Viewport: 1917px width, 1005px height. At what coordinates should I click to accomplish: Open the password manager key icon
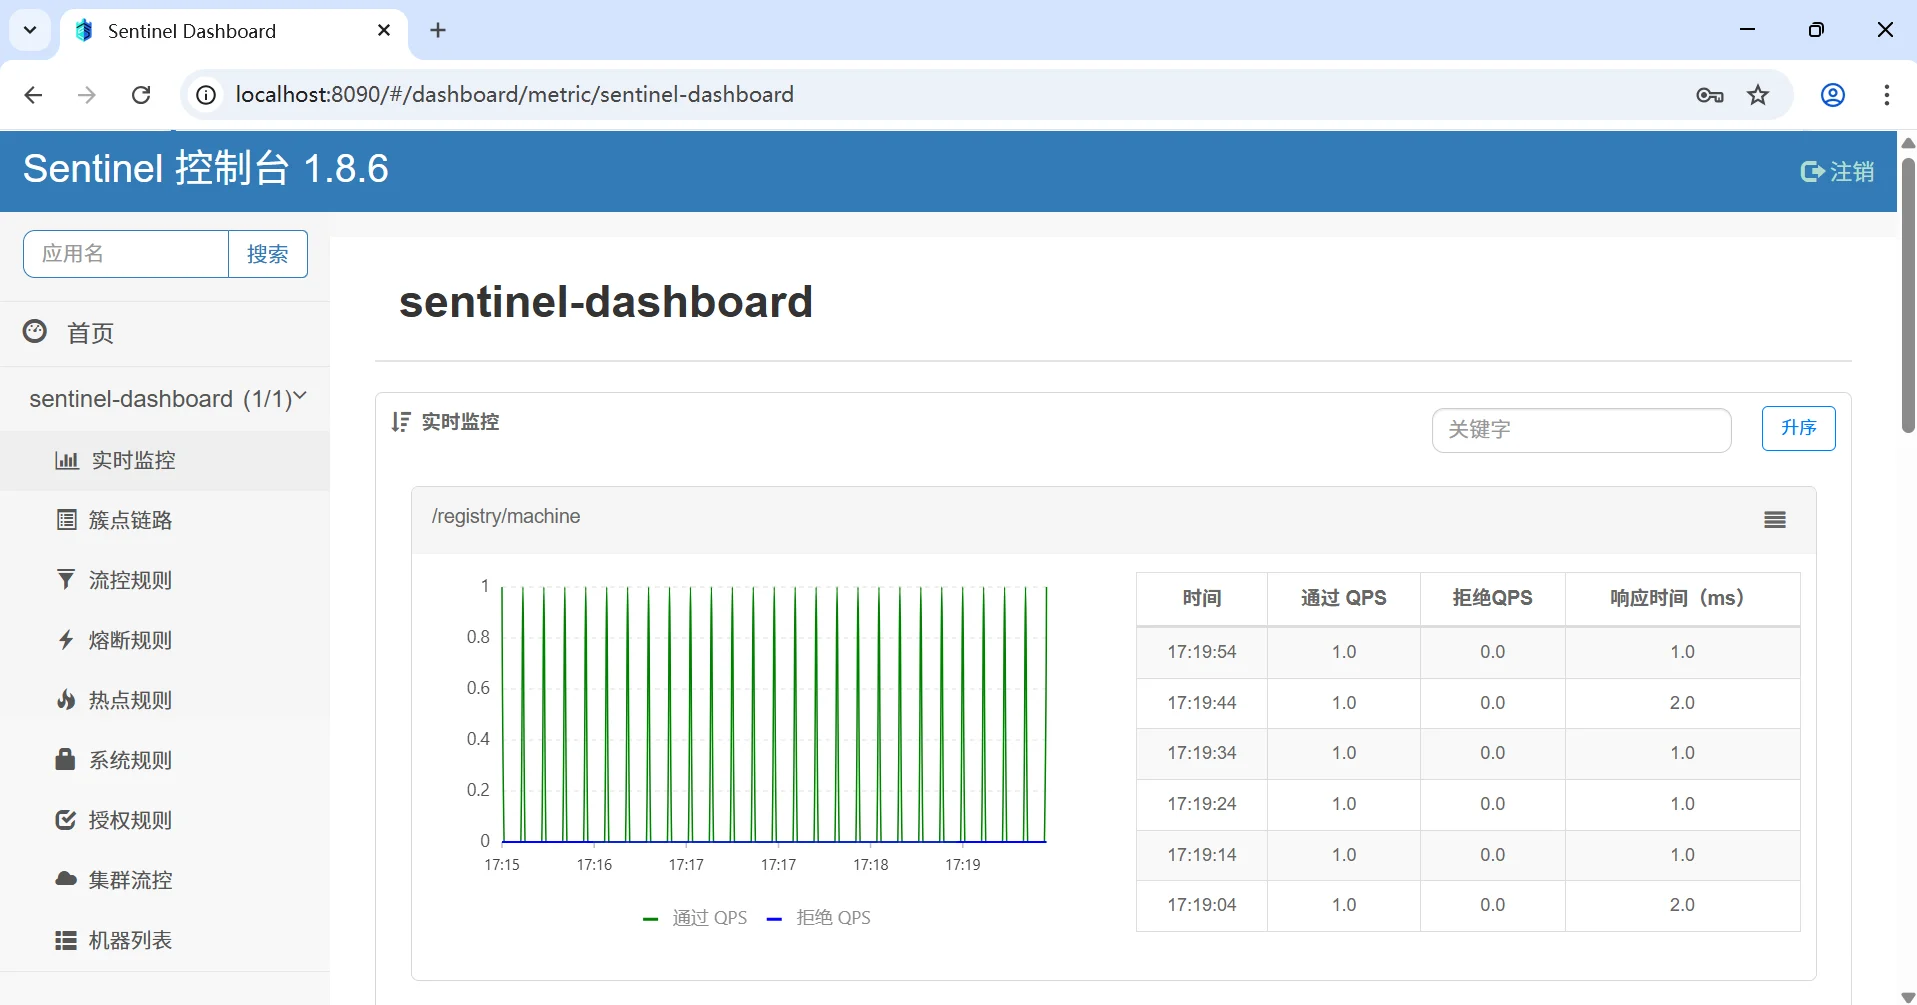[1710, 95]
